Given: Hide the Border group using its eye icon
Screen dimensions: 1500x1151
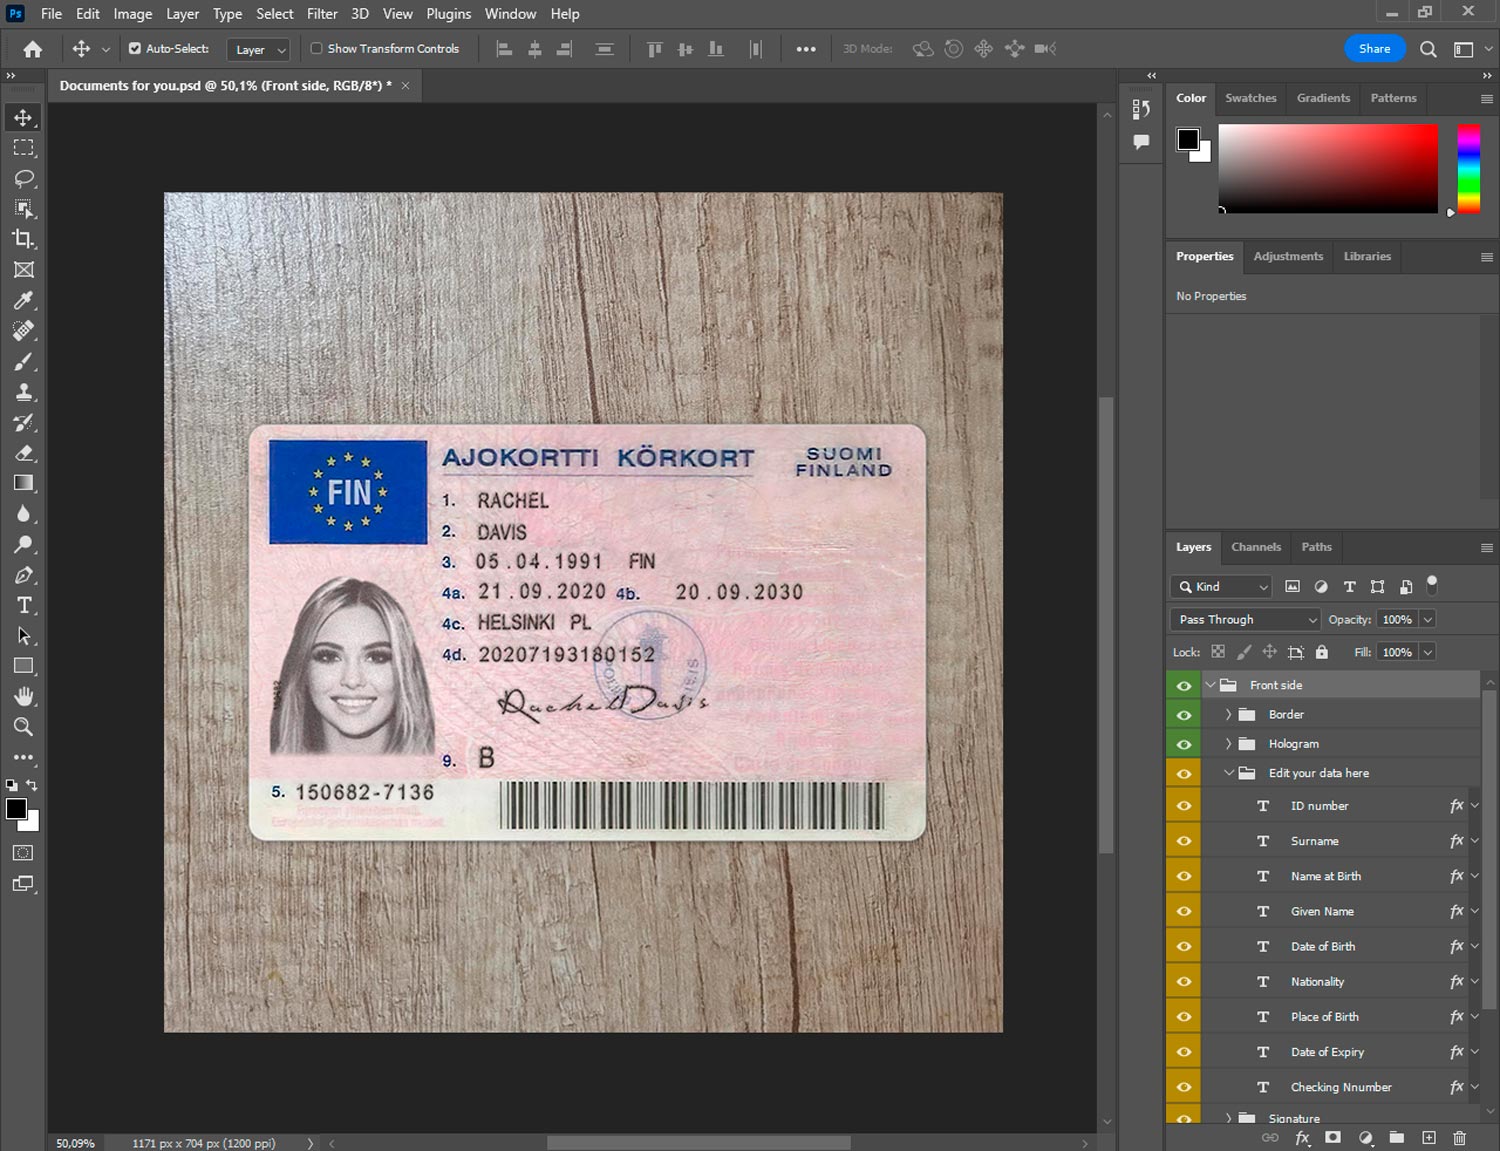Looking at the screenshot, I should click(x=1184, y=715).
